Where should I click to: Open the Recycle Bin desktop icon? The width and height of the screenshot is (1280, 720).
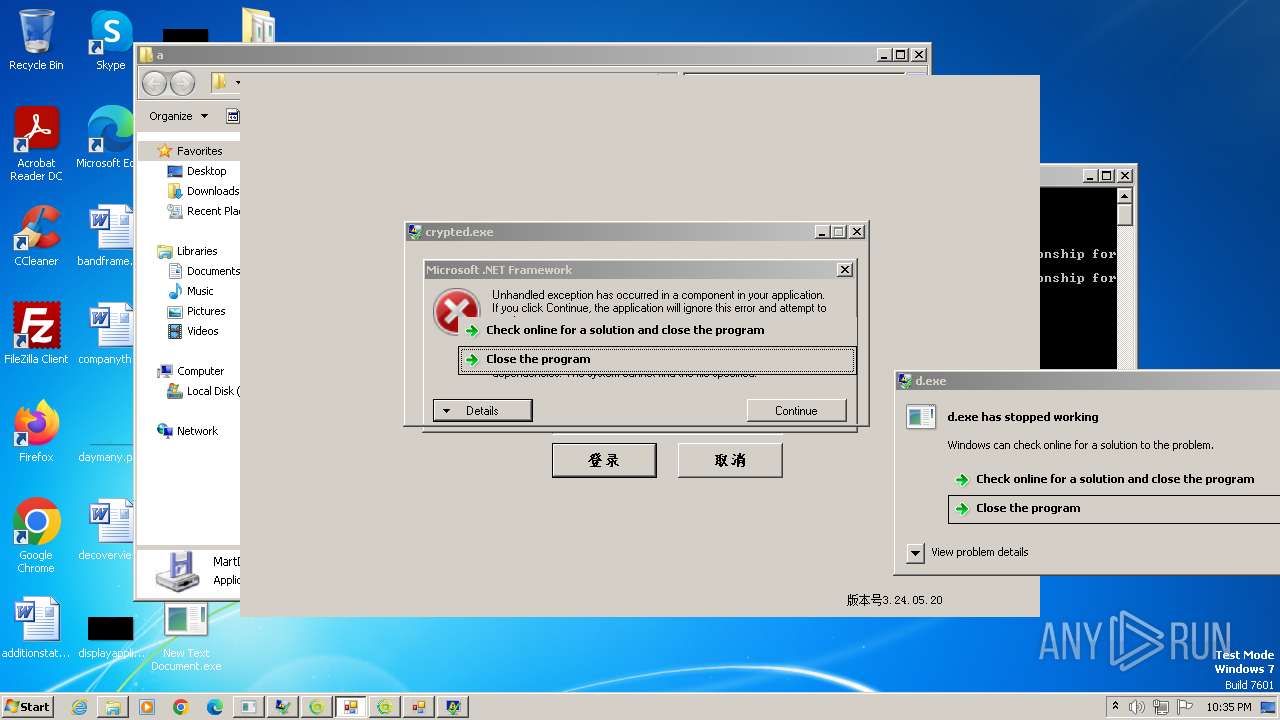pos(36,40)
